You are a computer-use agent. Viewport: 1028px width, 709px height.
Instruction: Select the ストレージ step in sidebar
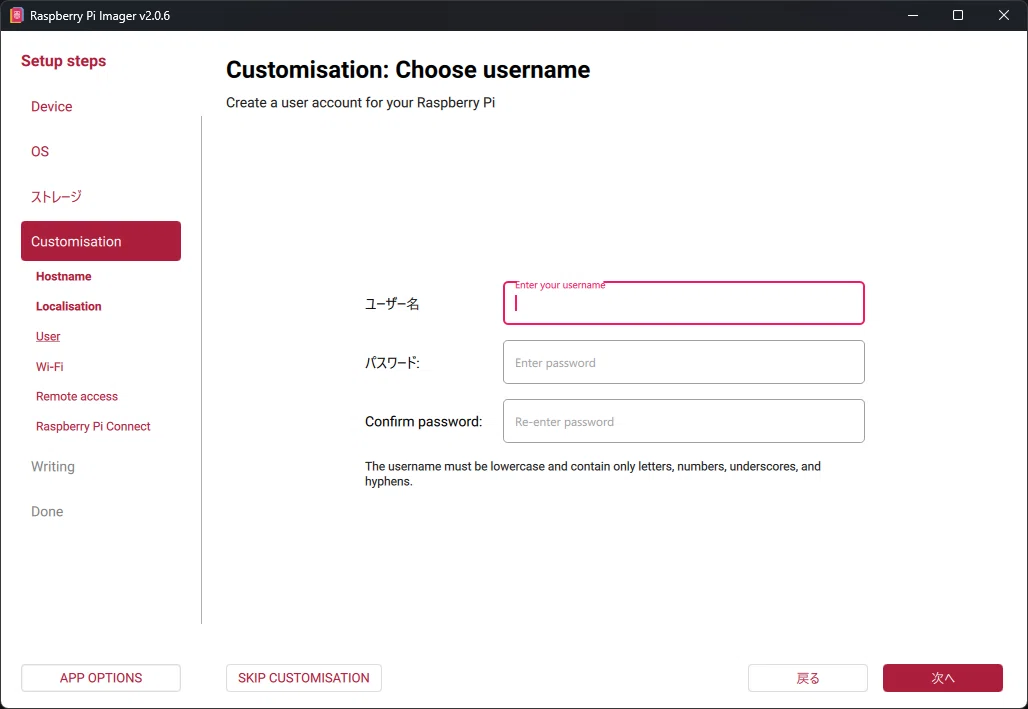coord(56,196)
